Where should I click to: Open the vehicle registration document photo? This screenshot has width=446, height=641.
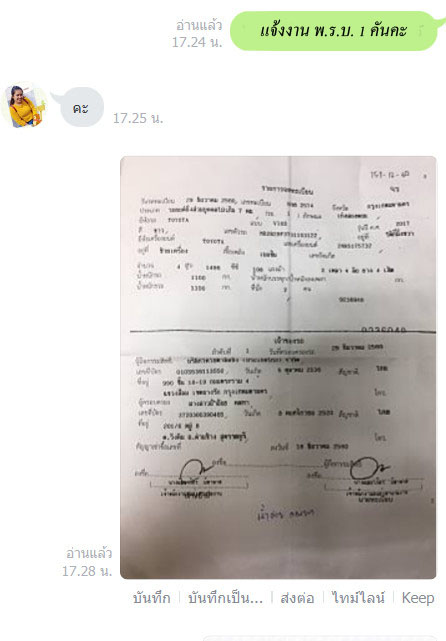(278, 367)
